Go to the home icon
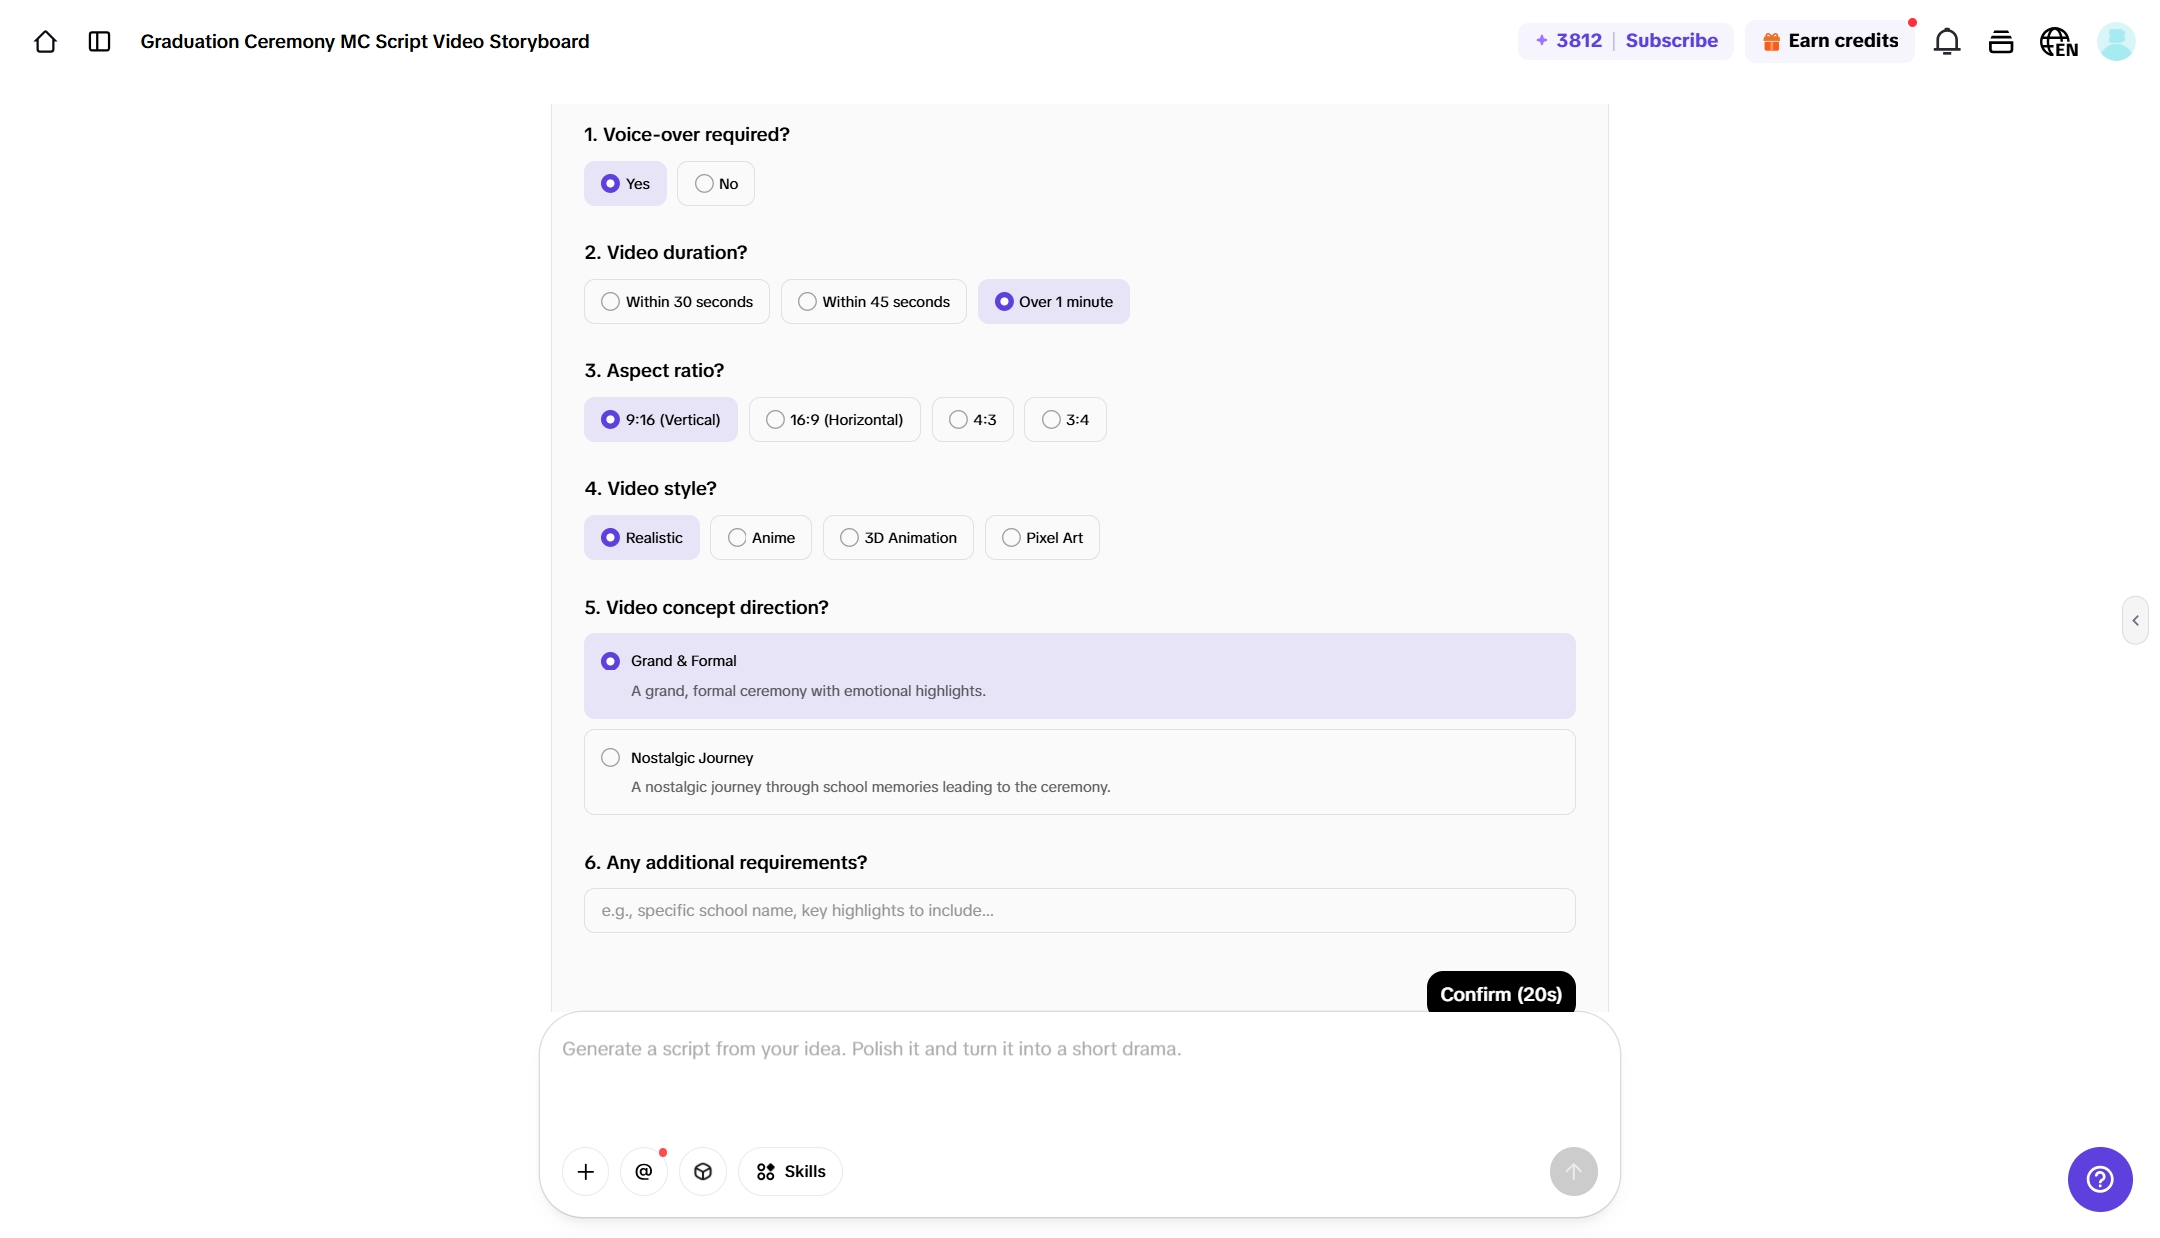Viewport: 2160px width, 1238px height. [x=45, y=41]
